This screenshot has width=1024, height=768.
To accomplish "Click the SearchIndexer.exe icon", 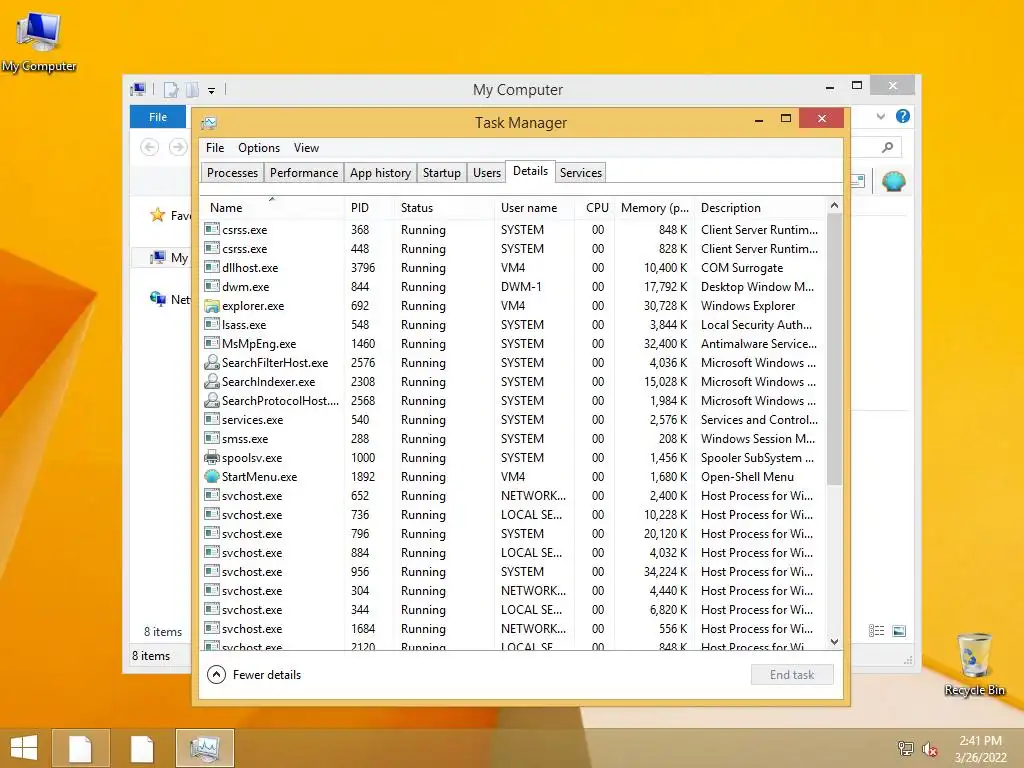I will pos(212,381).
